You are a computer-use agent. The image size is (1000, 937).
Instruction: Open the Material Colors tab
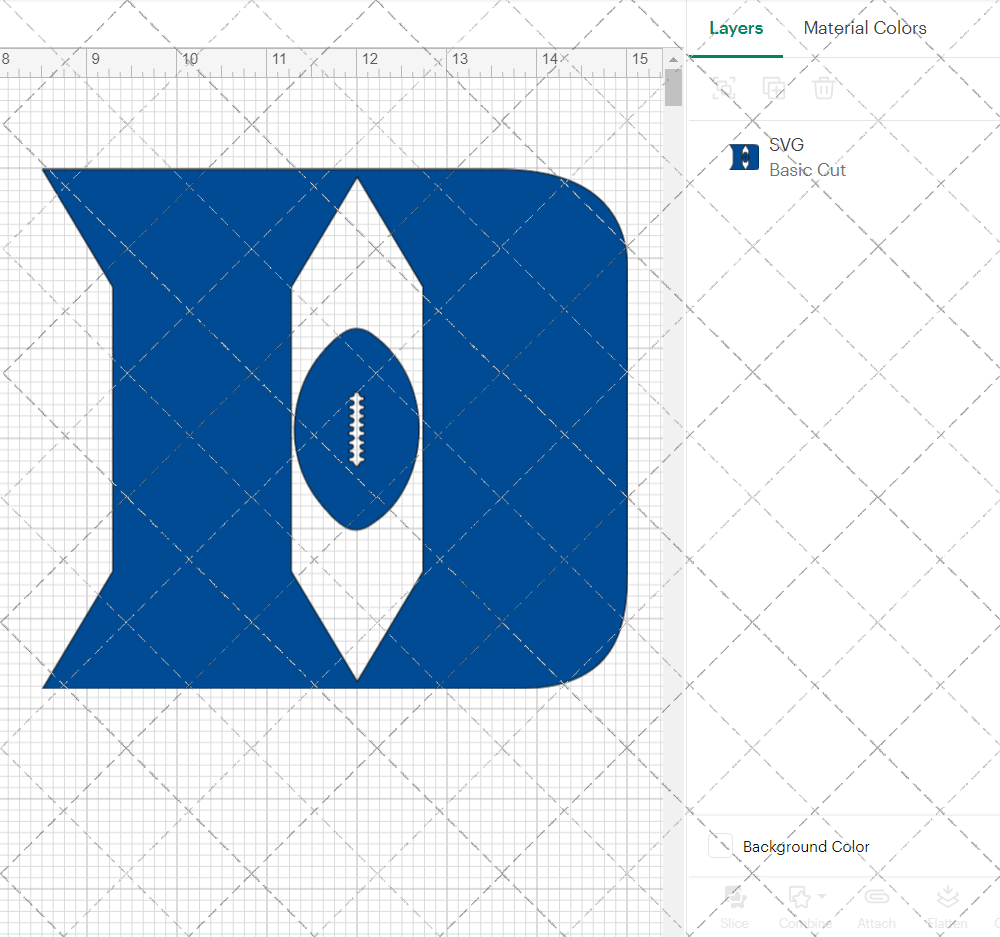[865, 29]
